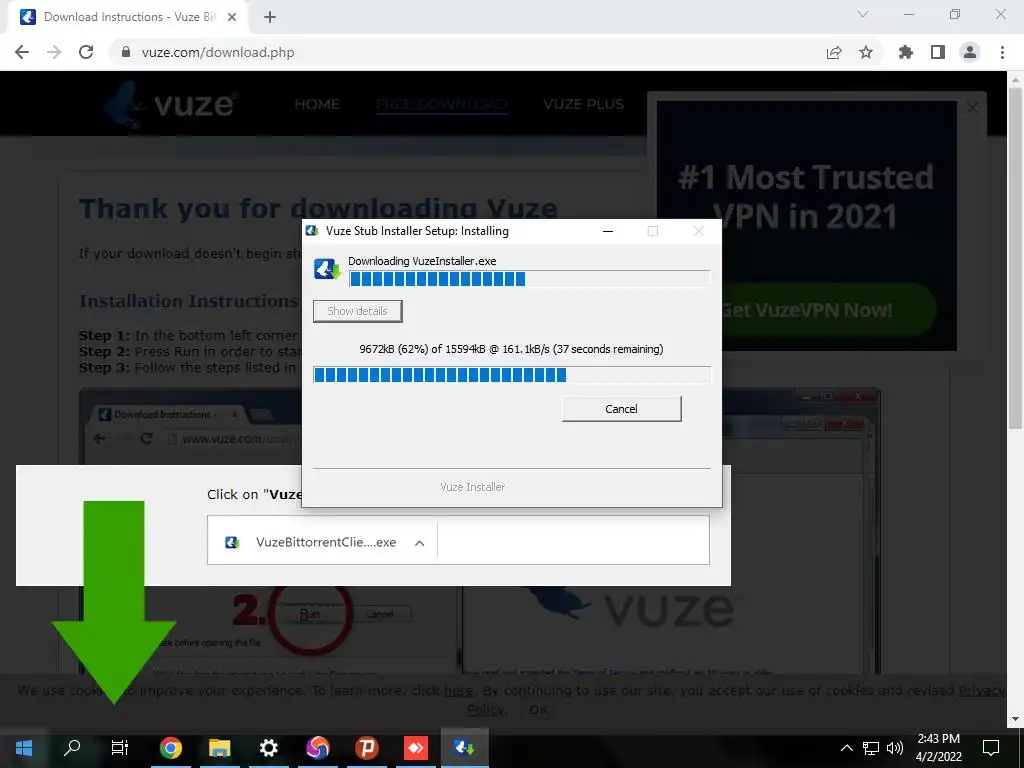Open a new browser tab

[x=270, y=17]
